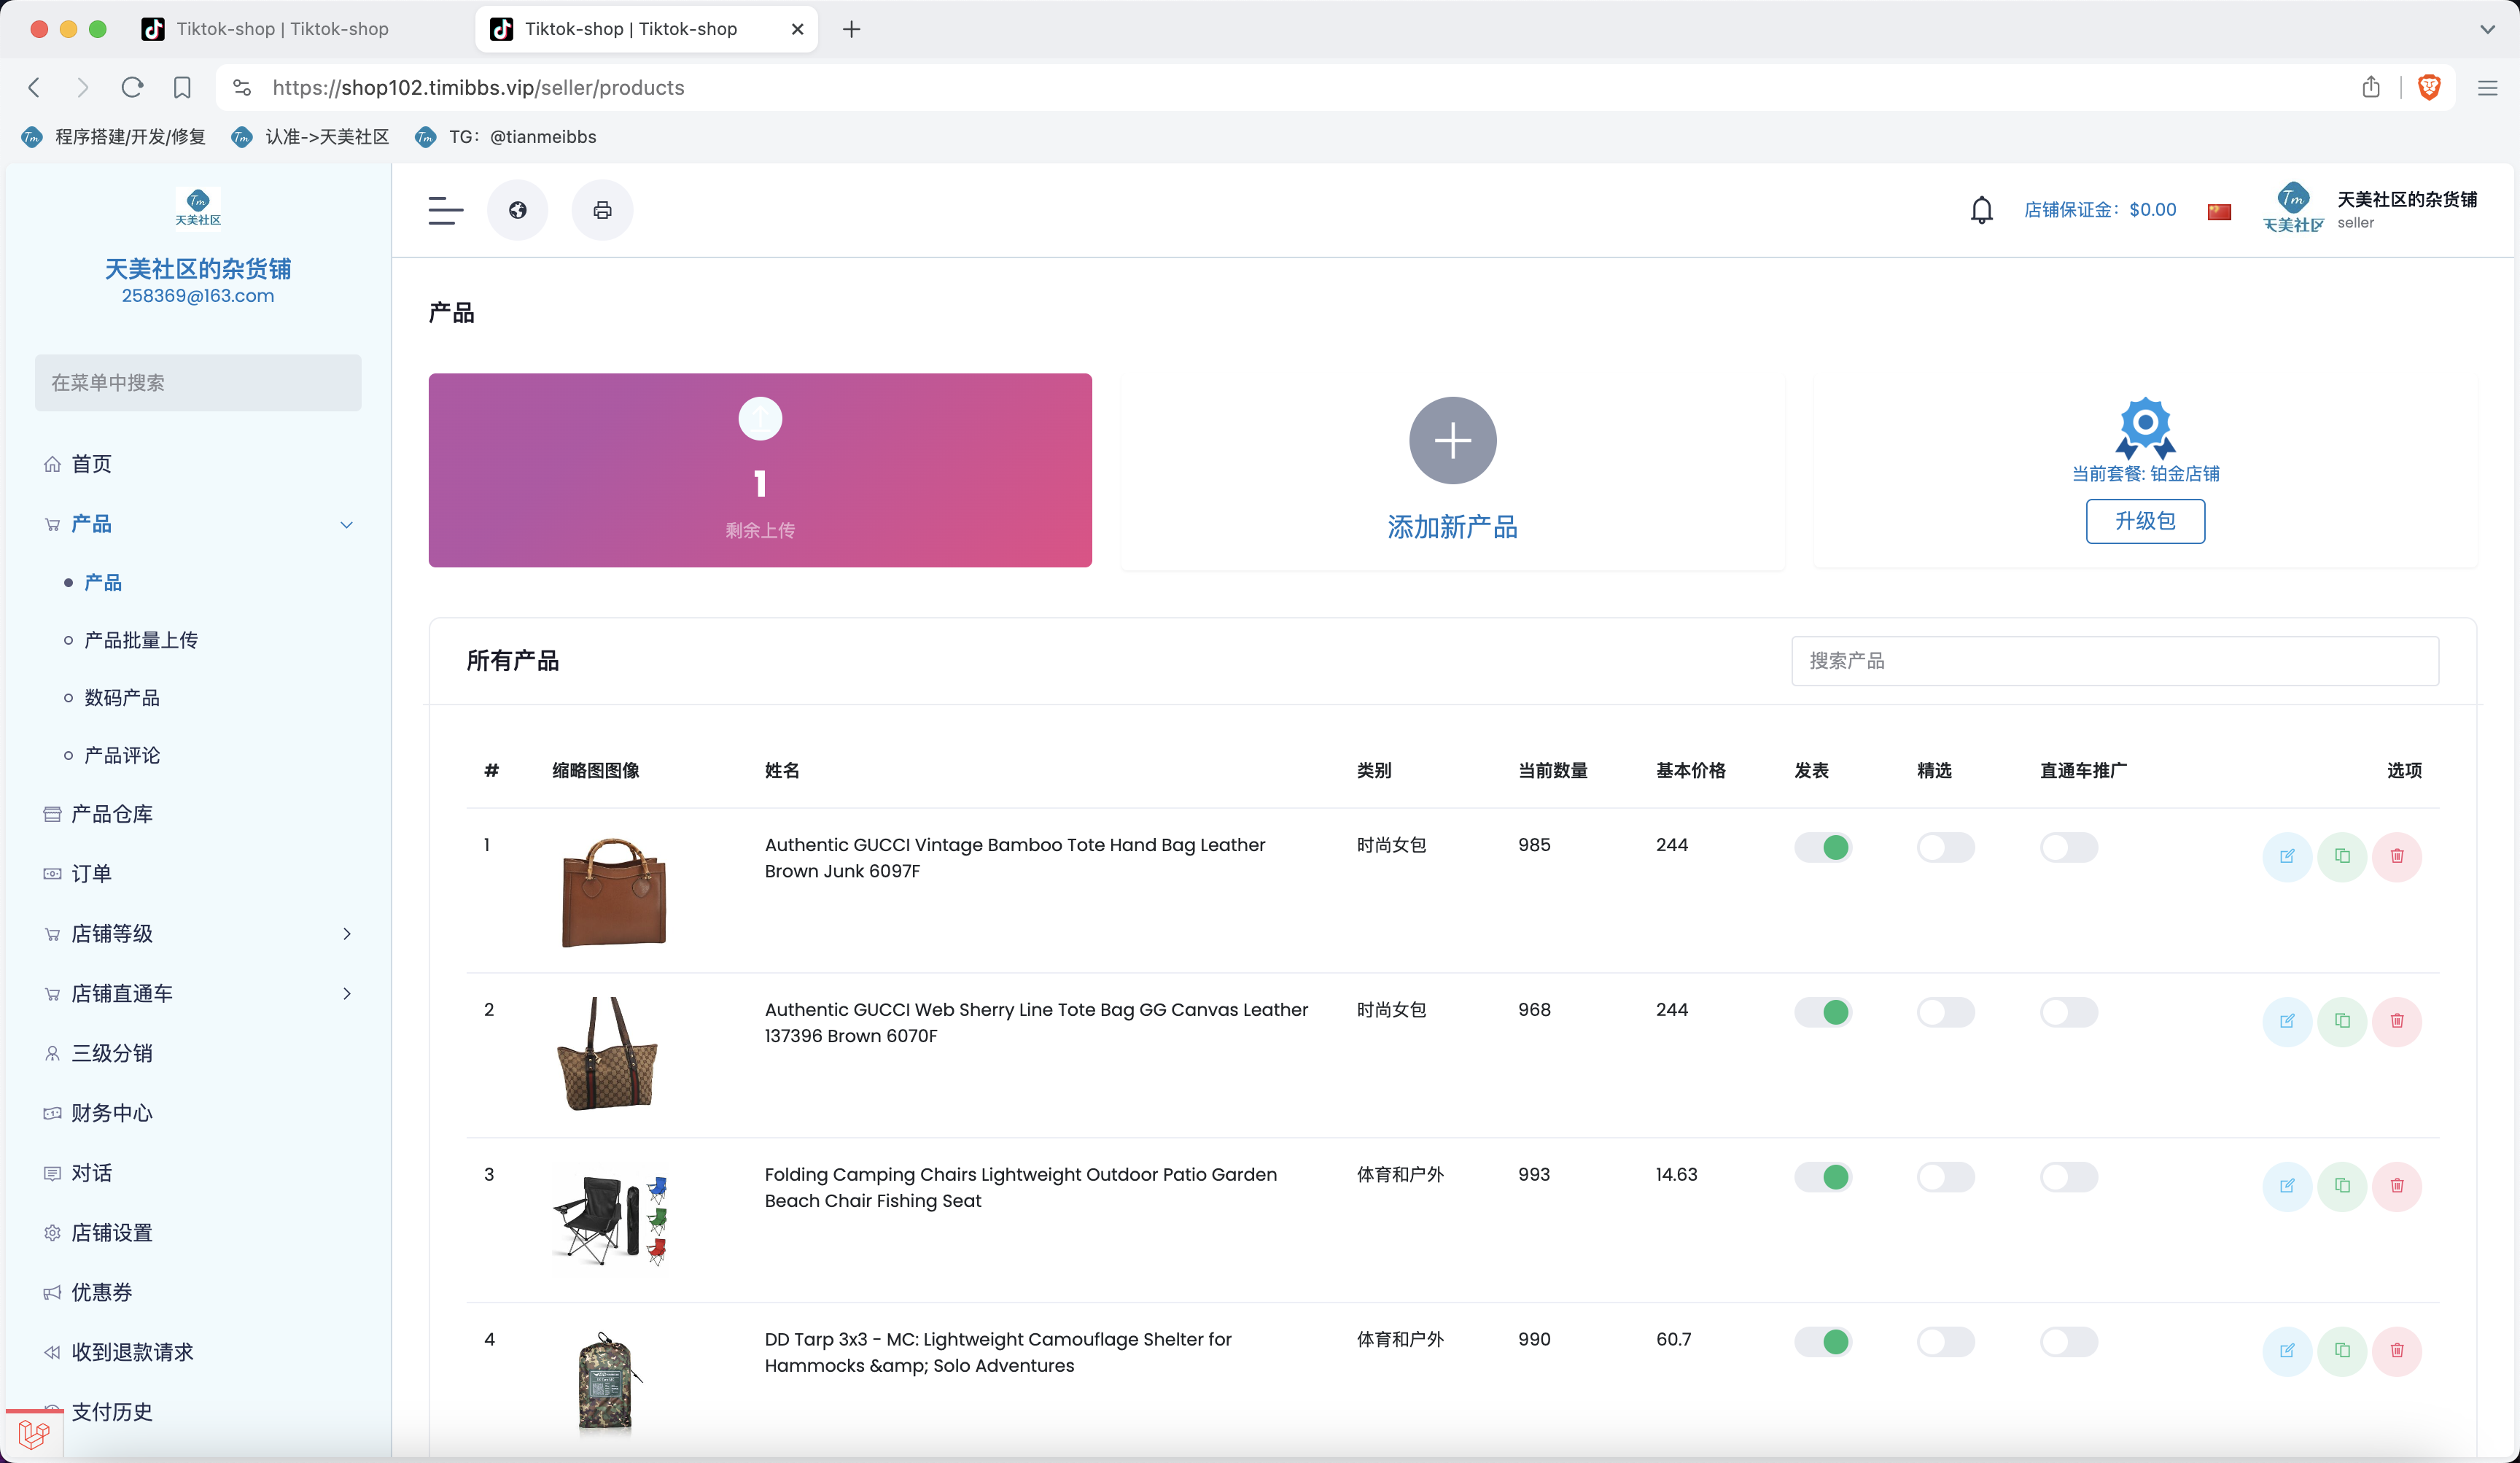Toggle 直通车推广 for DD Tarp 3x3
Viewport: 2520px width, 1463px height.
2069,1342
